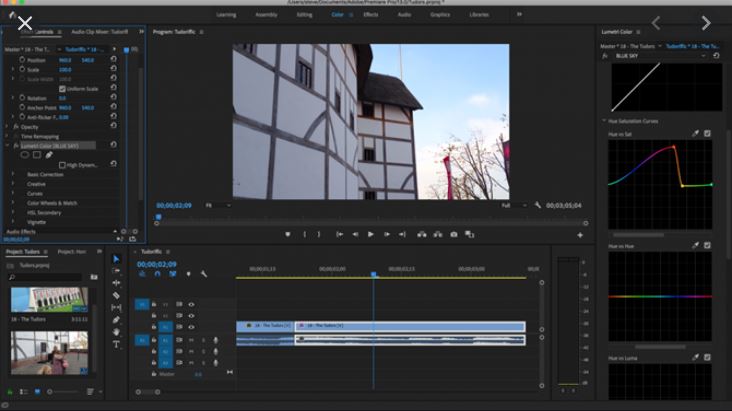
Task: Expand the Creative section
Action: pos(13,184)
